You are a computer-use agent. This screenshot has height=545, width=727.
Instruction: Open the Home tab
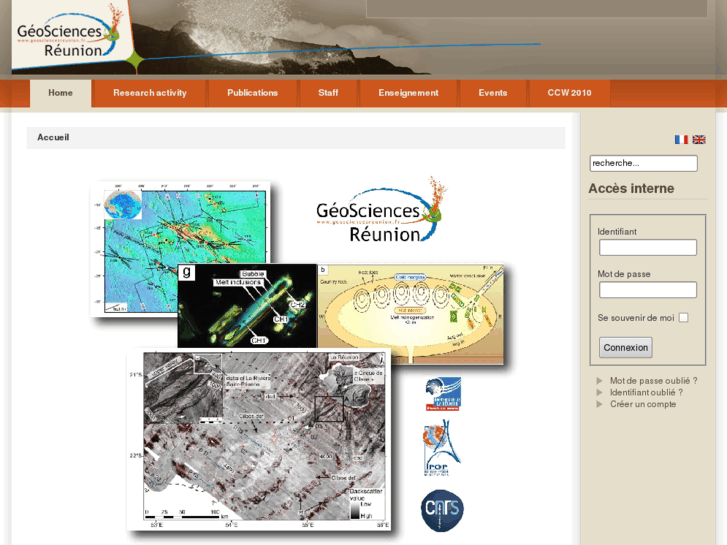pos(60,93)
